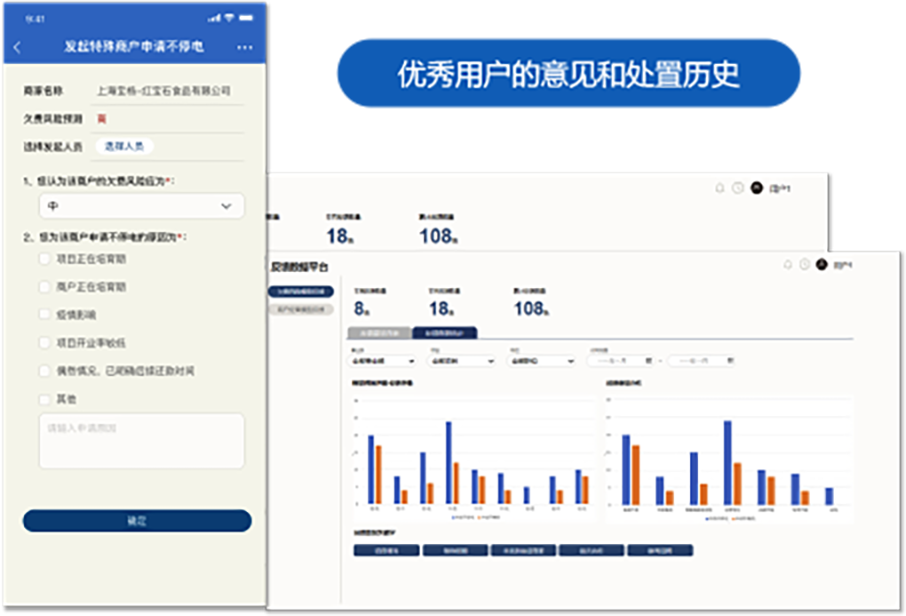Open the three-dot more menu in header
This screenshot has width=906, height=616.
(x=245, y=47)
